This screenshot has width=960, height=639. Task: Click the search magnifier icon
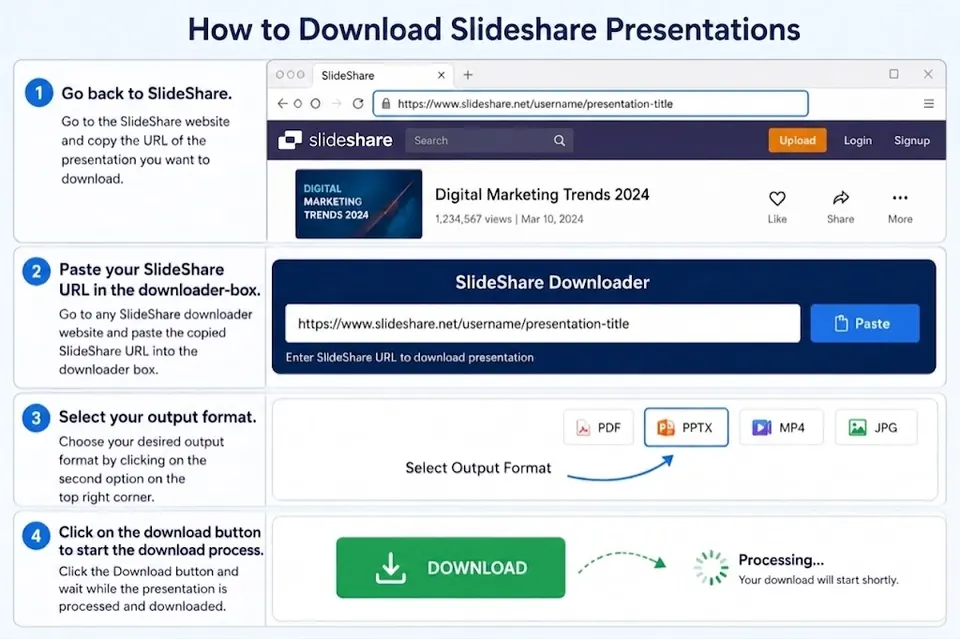tap(559, 140)
